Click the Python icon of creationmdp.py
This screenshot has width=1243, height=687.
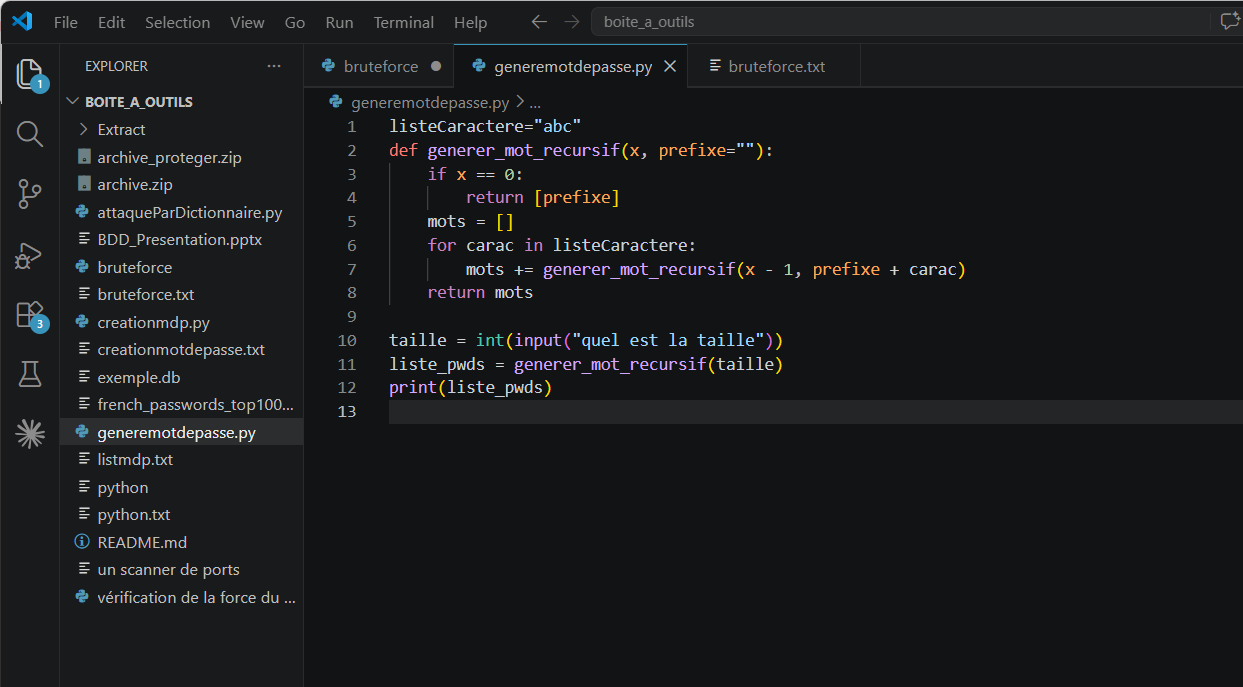point(82,322)
